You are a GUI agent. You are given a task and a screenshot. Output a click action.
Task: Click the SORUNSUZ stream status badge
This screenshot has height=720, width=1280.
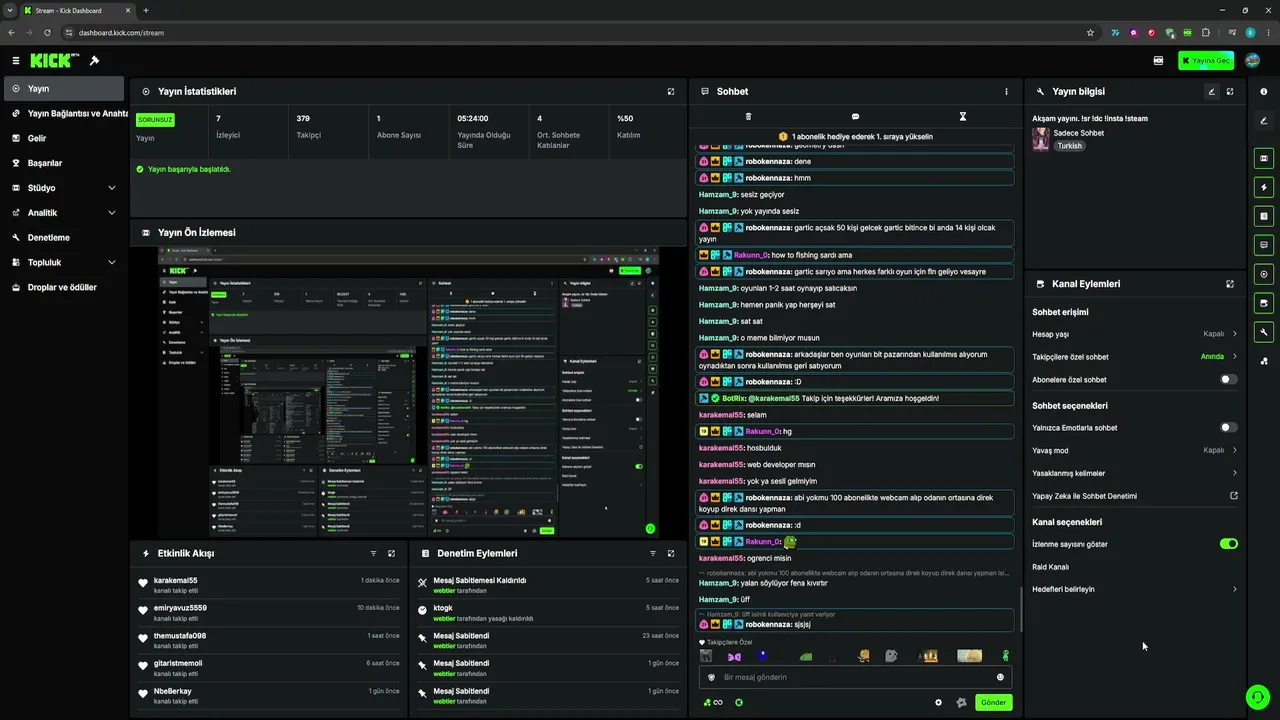click(155, 120)
